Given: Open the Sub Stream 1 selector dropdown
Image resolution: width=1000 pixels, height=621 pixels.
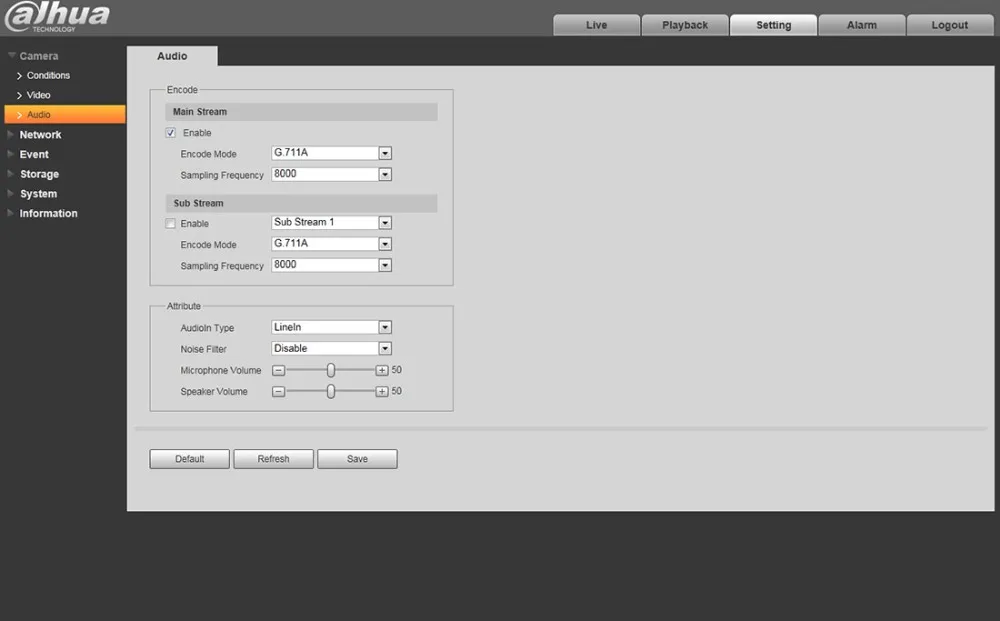Looking at the screenshot, I should click(x=332, y=223).
